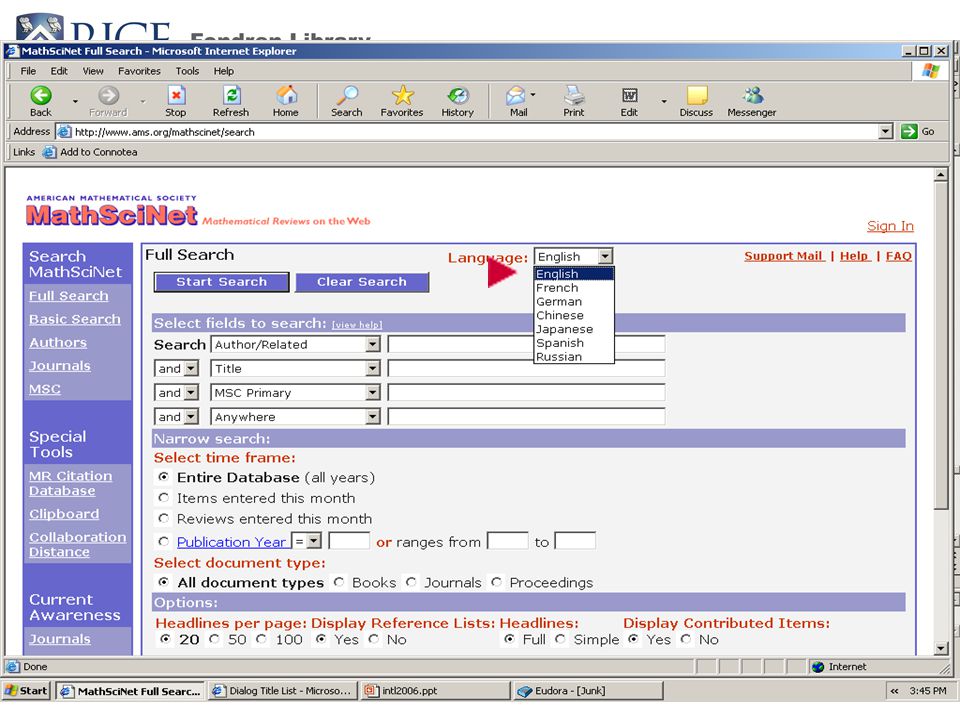Open the MR Citation Database link
Screen dimensions: 960x720
click(70, 483)
